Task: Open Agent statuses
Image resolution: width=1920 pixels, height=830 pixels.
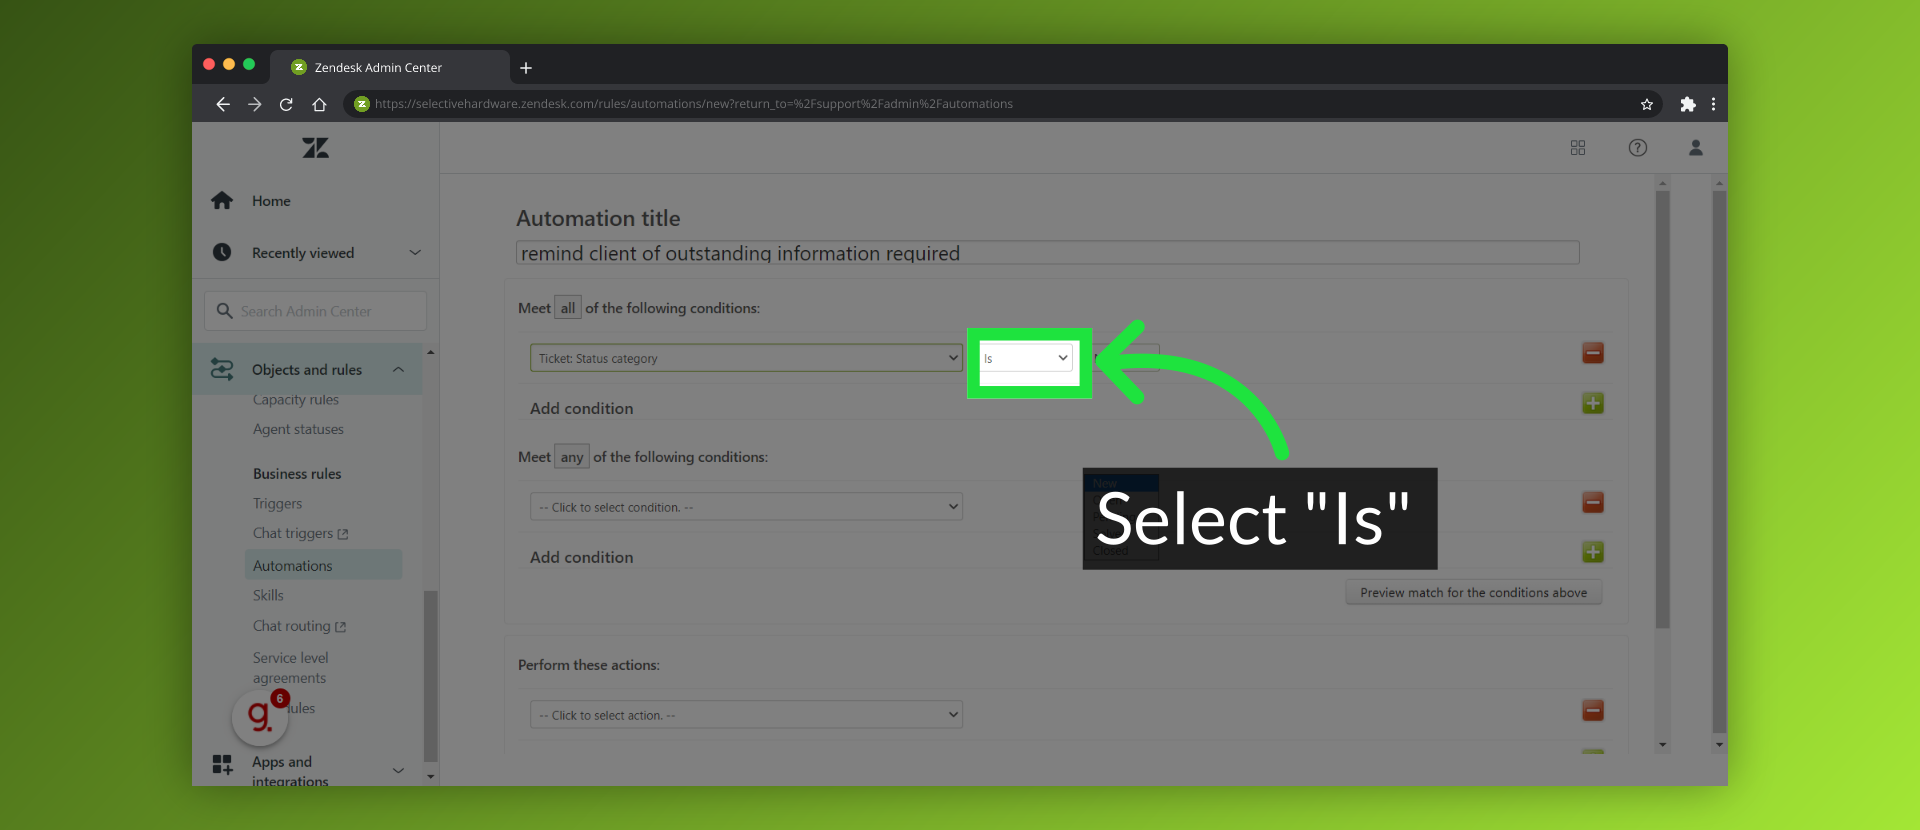Action: 298,430
